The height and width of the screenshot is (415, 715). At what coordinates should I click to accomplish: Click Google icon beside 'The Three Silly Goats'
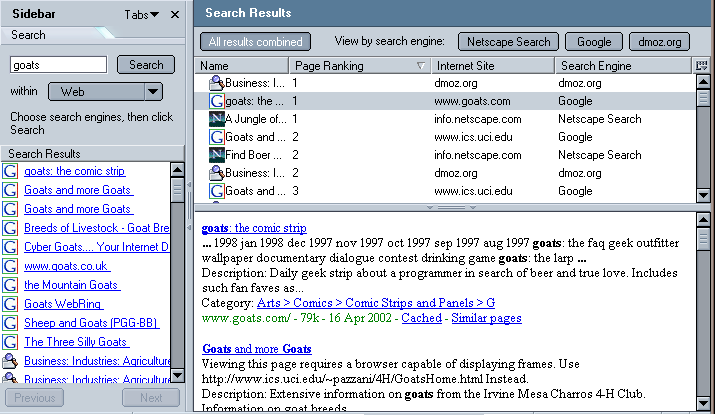tap(11, 342)
